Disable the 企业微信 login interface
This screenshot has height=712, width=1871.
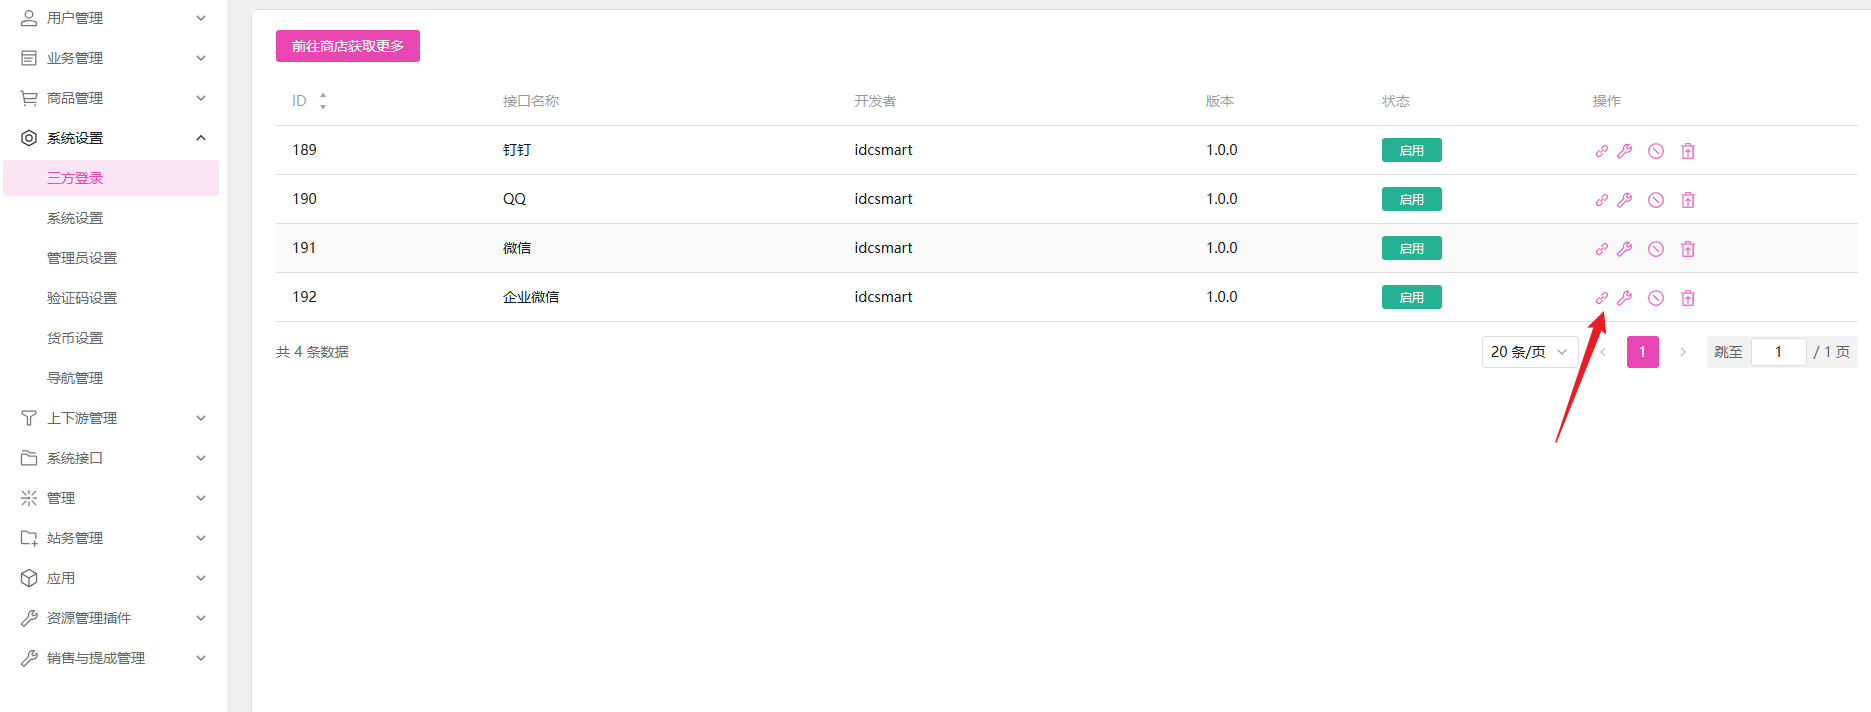(x=1656, y=298)
